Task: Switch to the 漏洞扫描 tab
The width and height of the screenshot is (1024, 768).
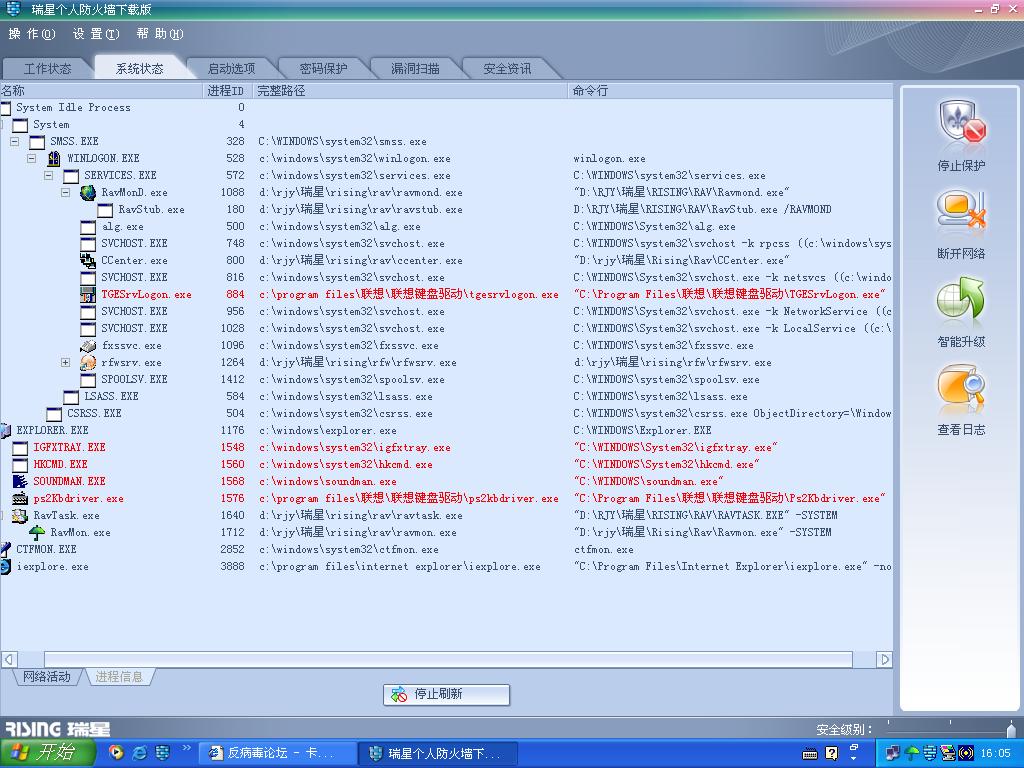Action: pos(415,69)
